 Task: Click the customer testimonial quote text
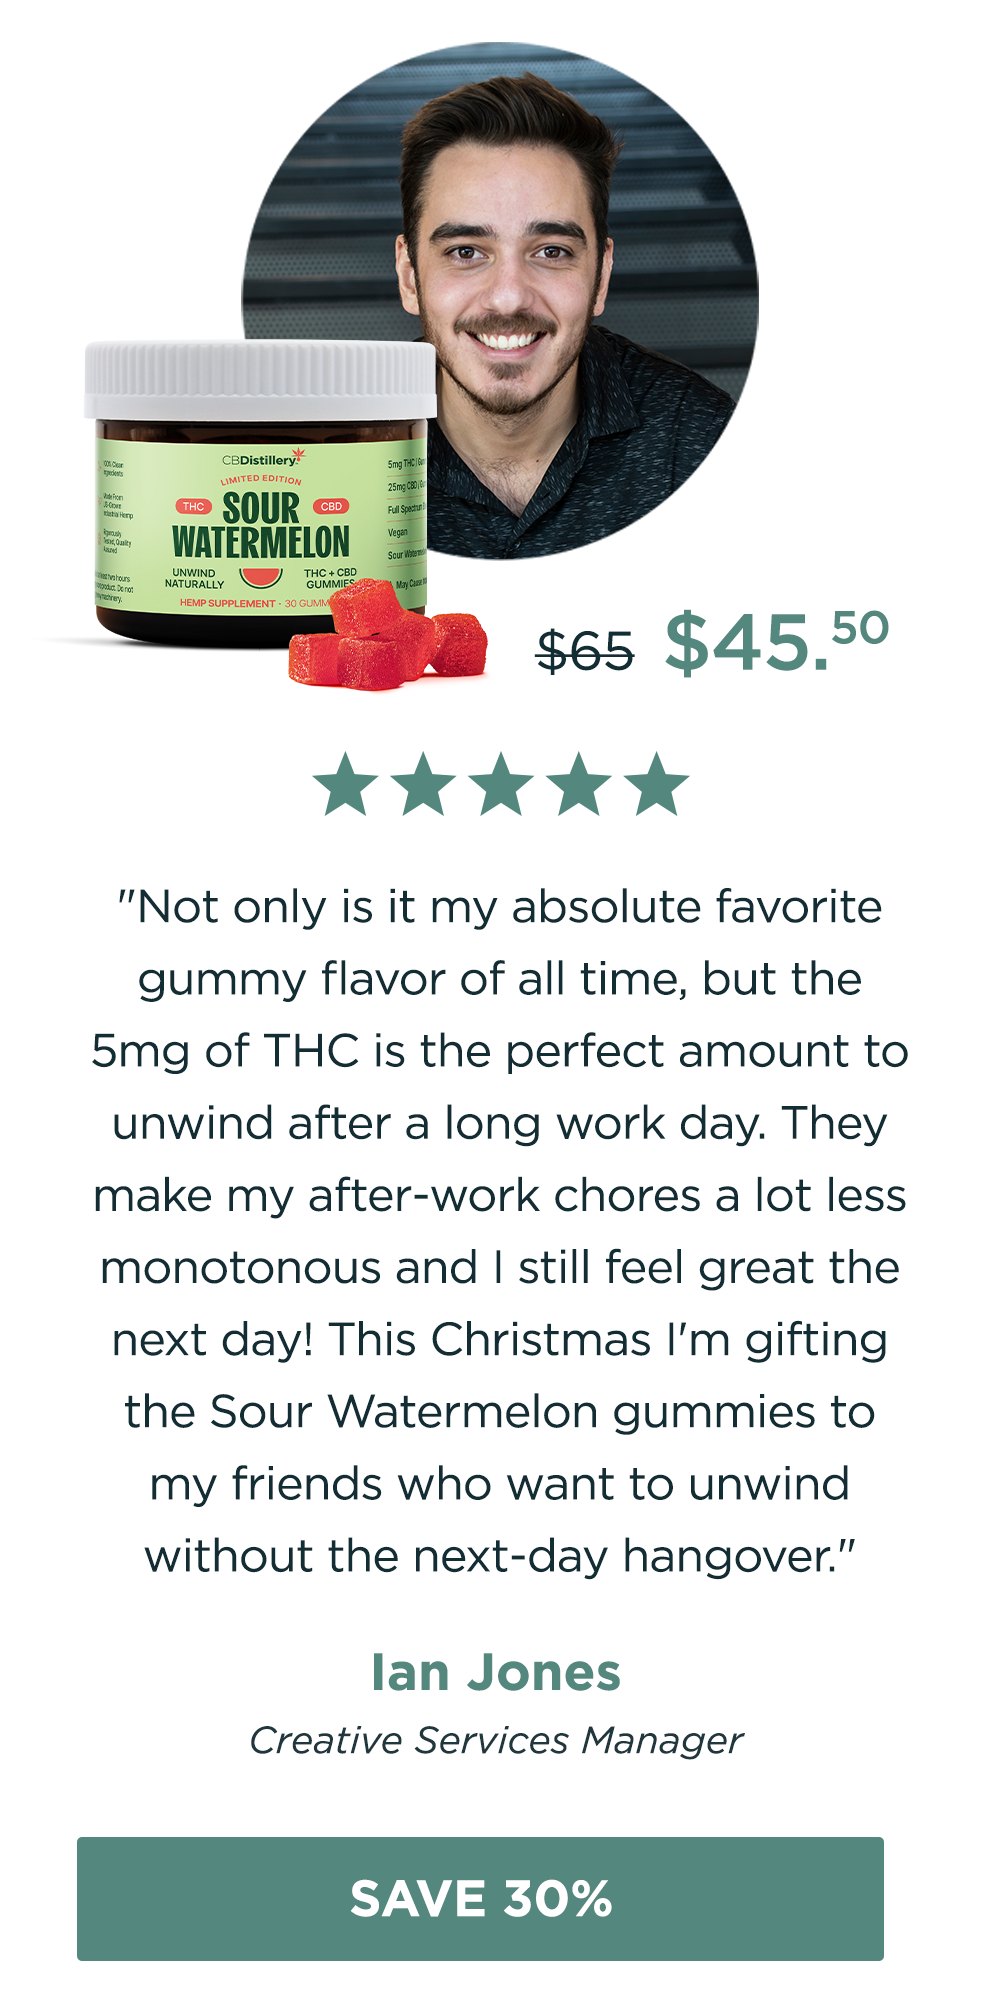499,1231
